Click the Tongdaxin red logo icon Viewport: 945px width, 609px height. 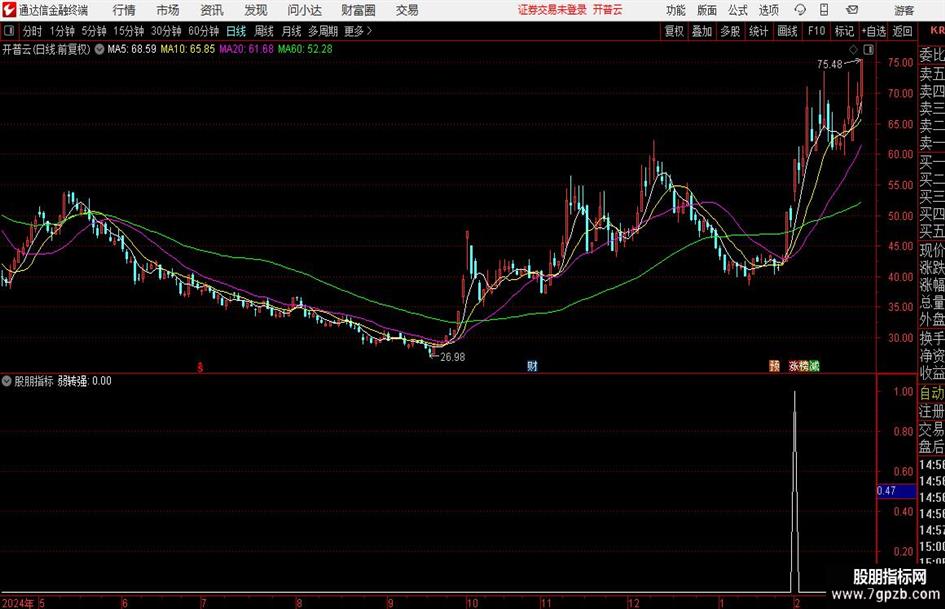point(9,10)
